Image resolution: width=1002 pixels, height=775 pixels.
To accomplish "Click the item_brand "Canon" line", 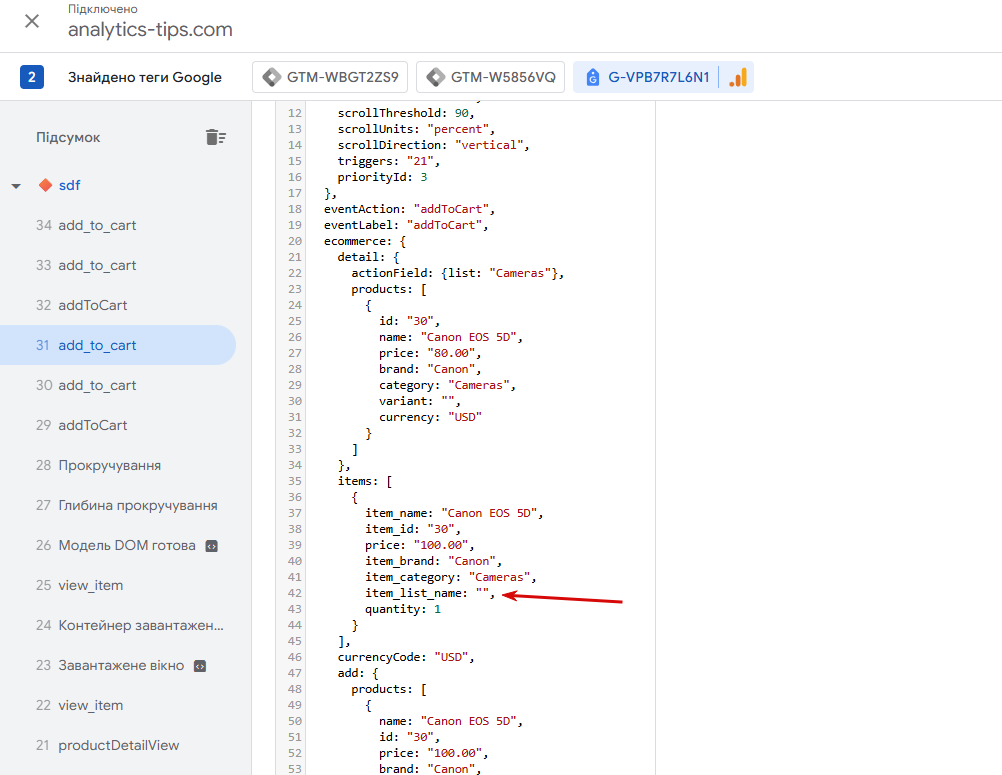I will coord(433,561).
